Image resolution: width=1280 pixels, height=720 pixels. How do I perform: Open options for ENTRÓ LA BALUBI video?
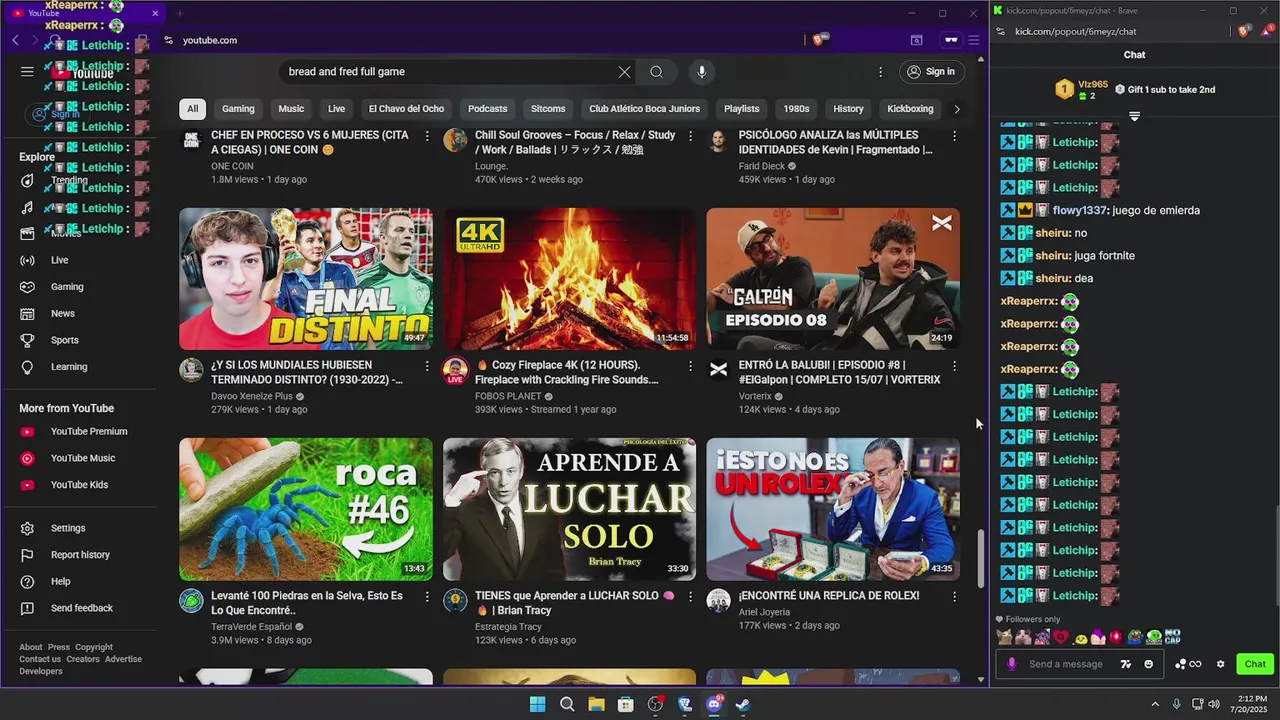(954, 366)
